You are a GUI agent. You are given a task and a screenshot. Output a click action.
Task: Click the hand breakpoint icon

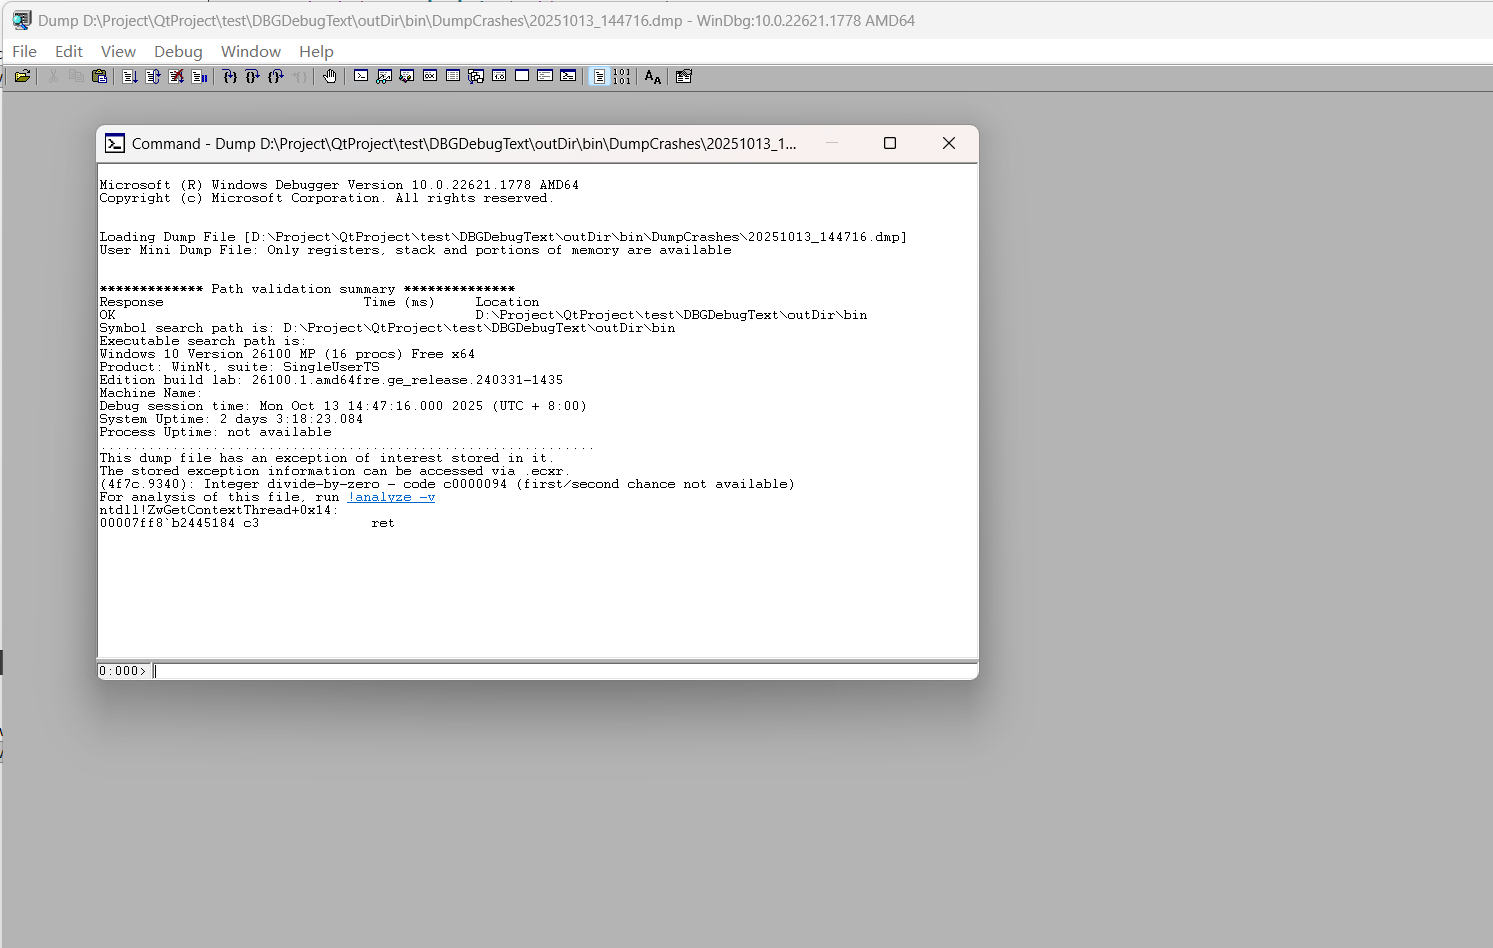click(x=330, y=76)
